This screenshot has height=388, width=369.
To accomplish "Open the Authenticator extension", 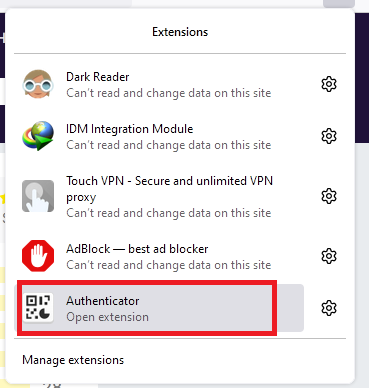I will tap(159, 308).
